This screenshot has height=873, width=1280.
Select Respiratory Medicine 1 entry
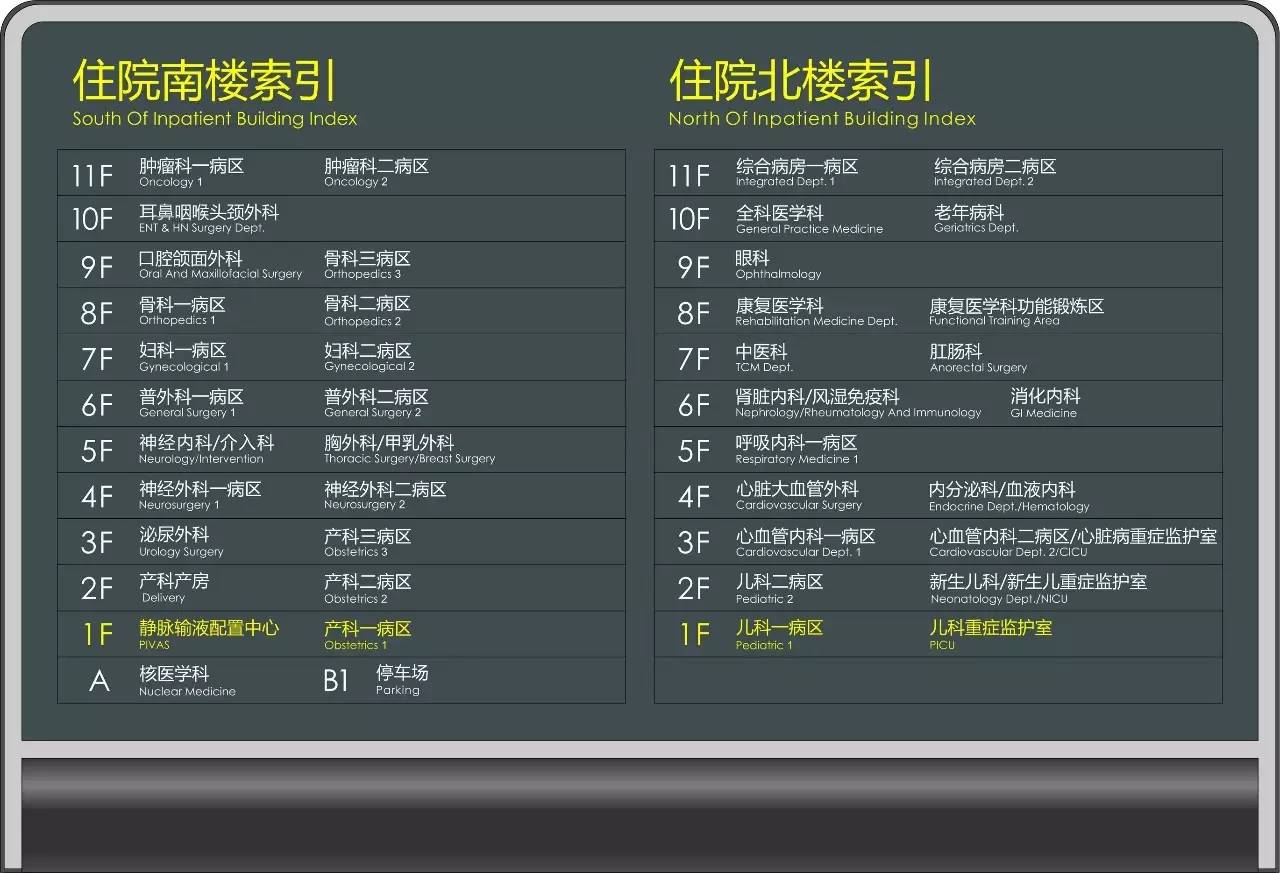click(x=797, y=449)
